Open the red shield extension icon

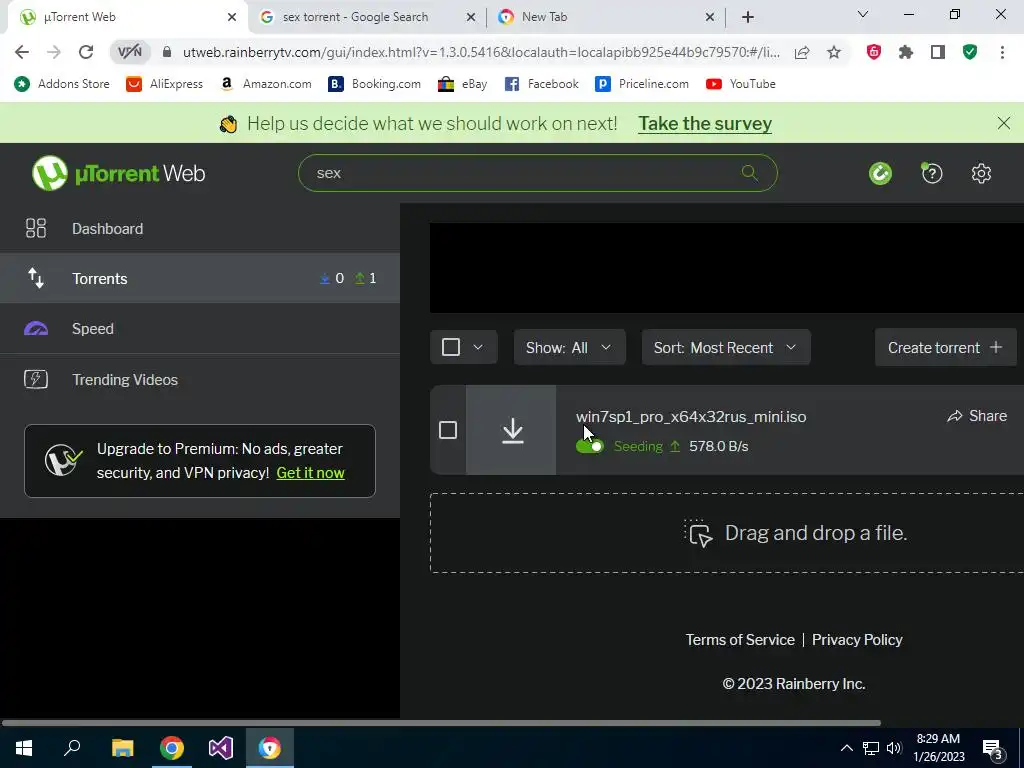(x=874, y=52)
